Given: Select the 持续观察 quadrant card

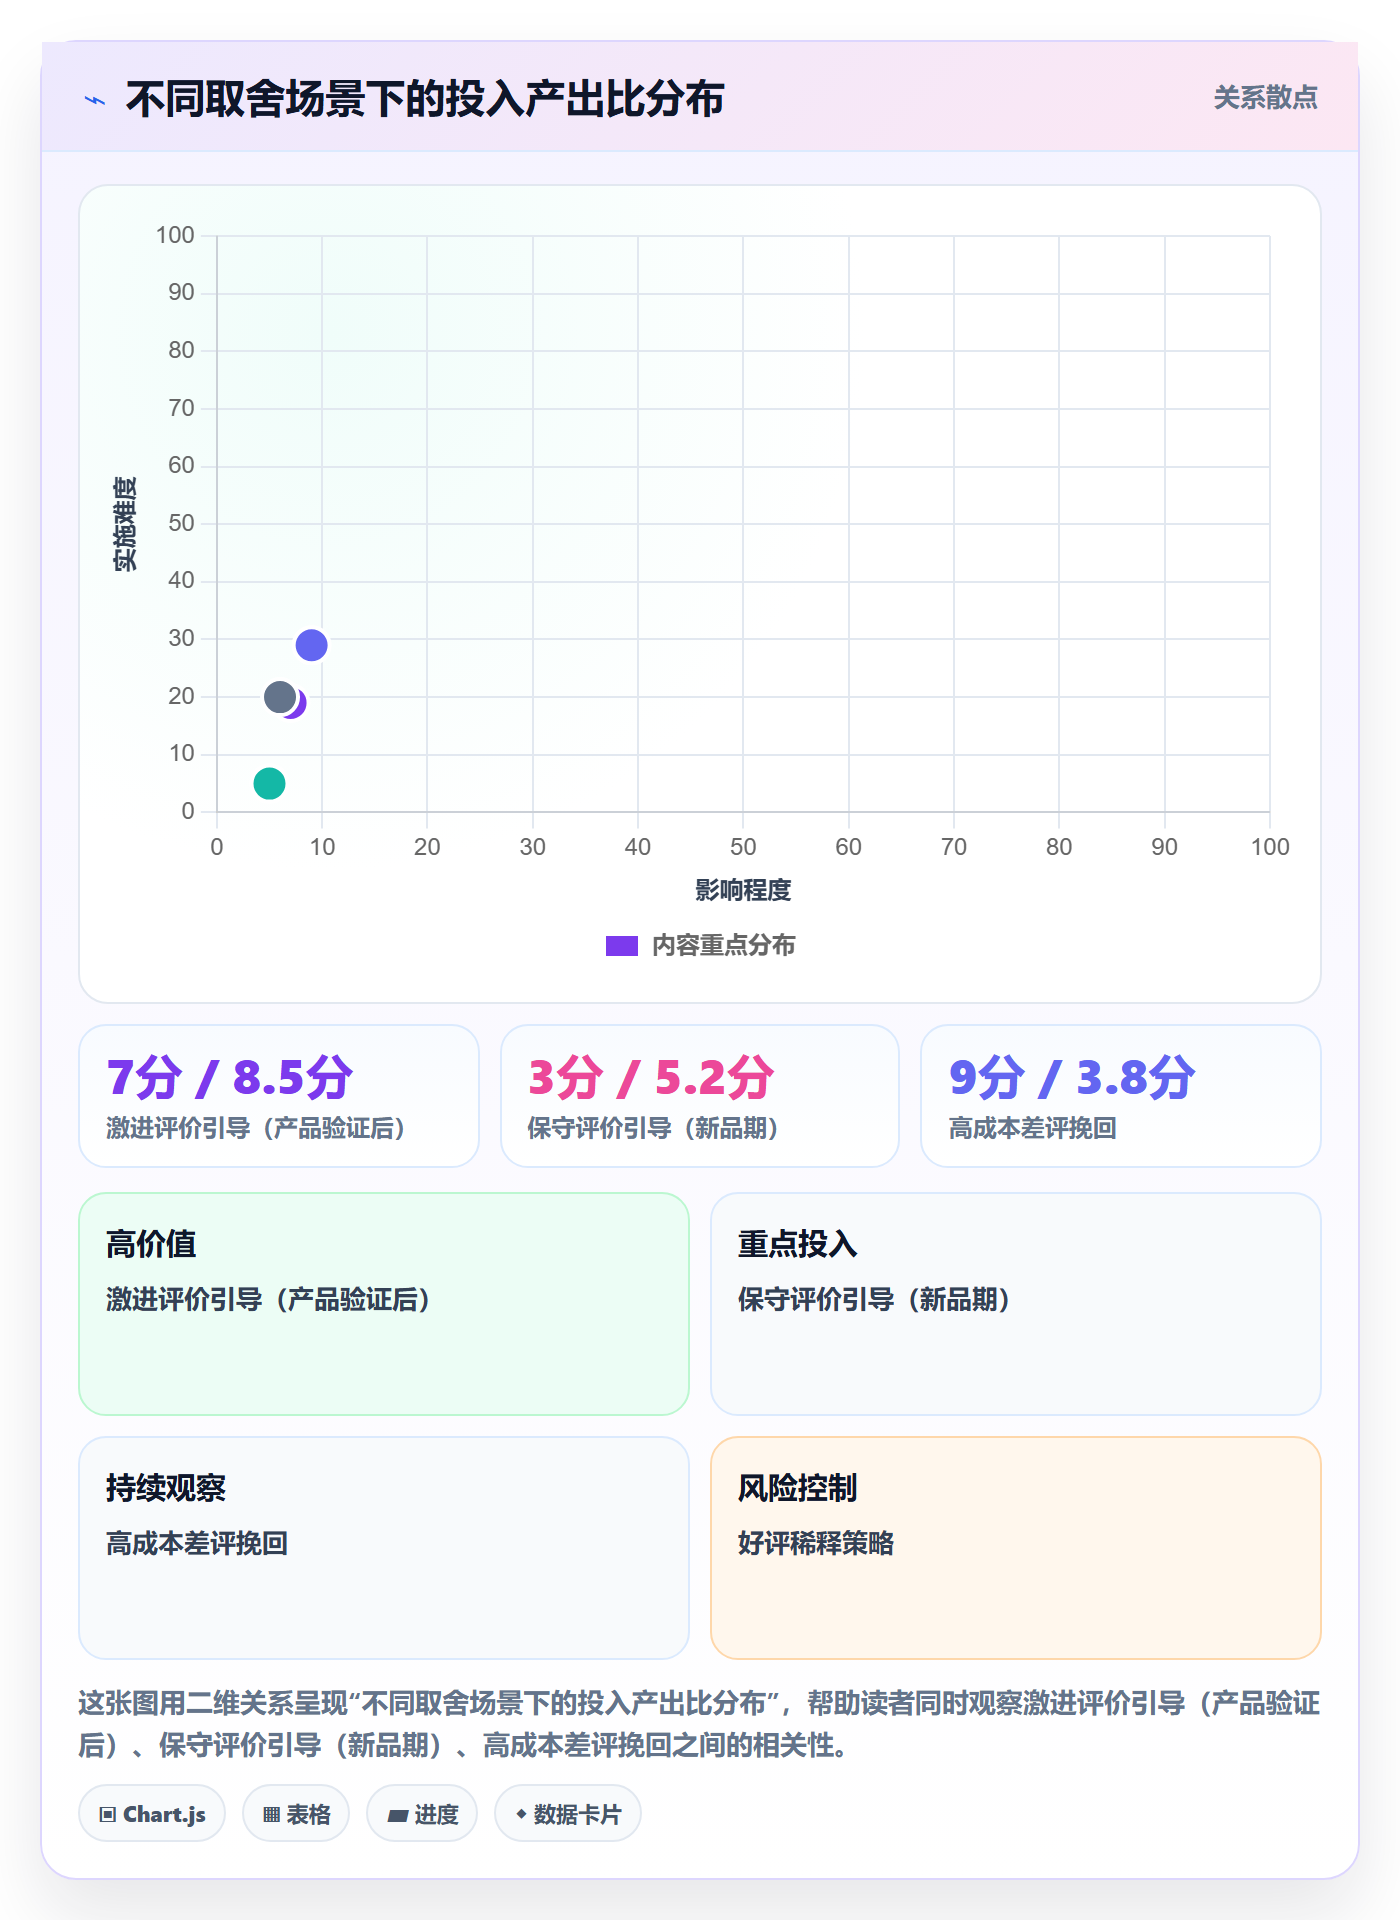Looking at the screenshot, I should 384,1548.
